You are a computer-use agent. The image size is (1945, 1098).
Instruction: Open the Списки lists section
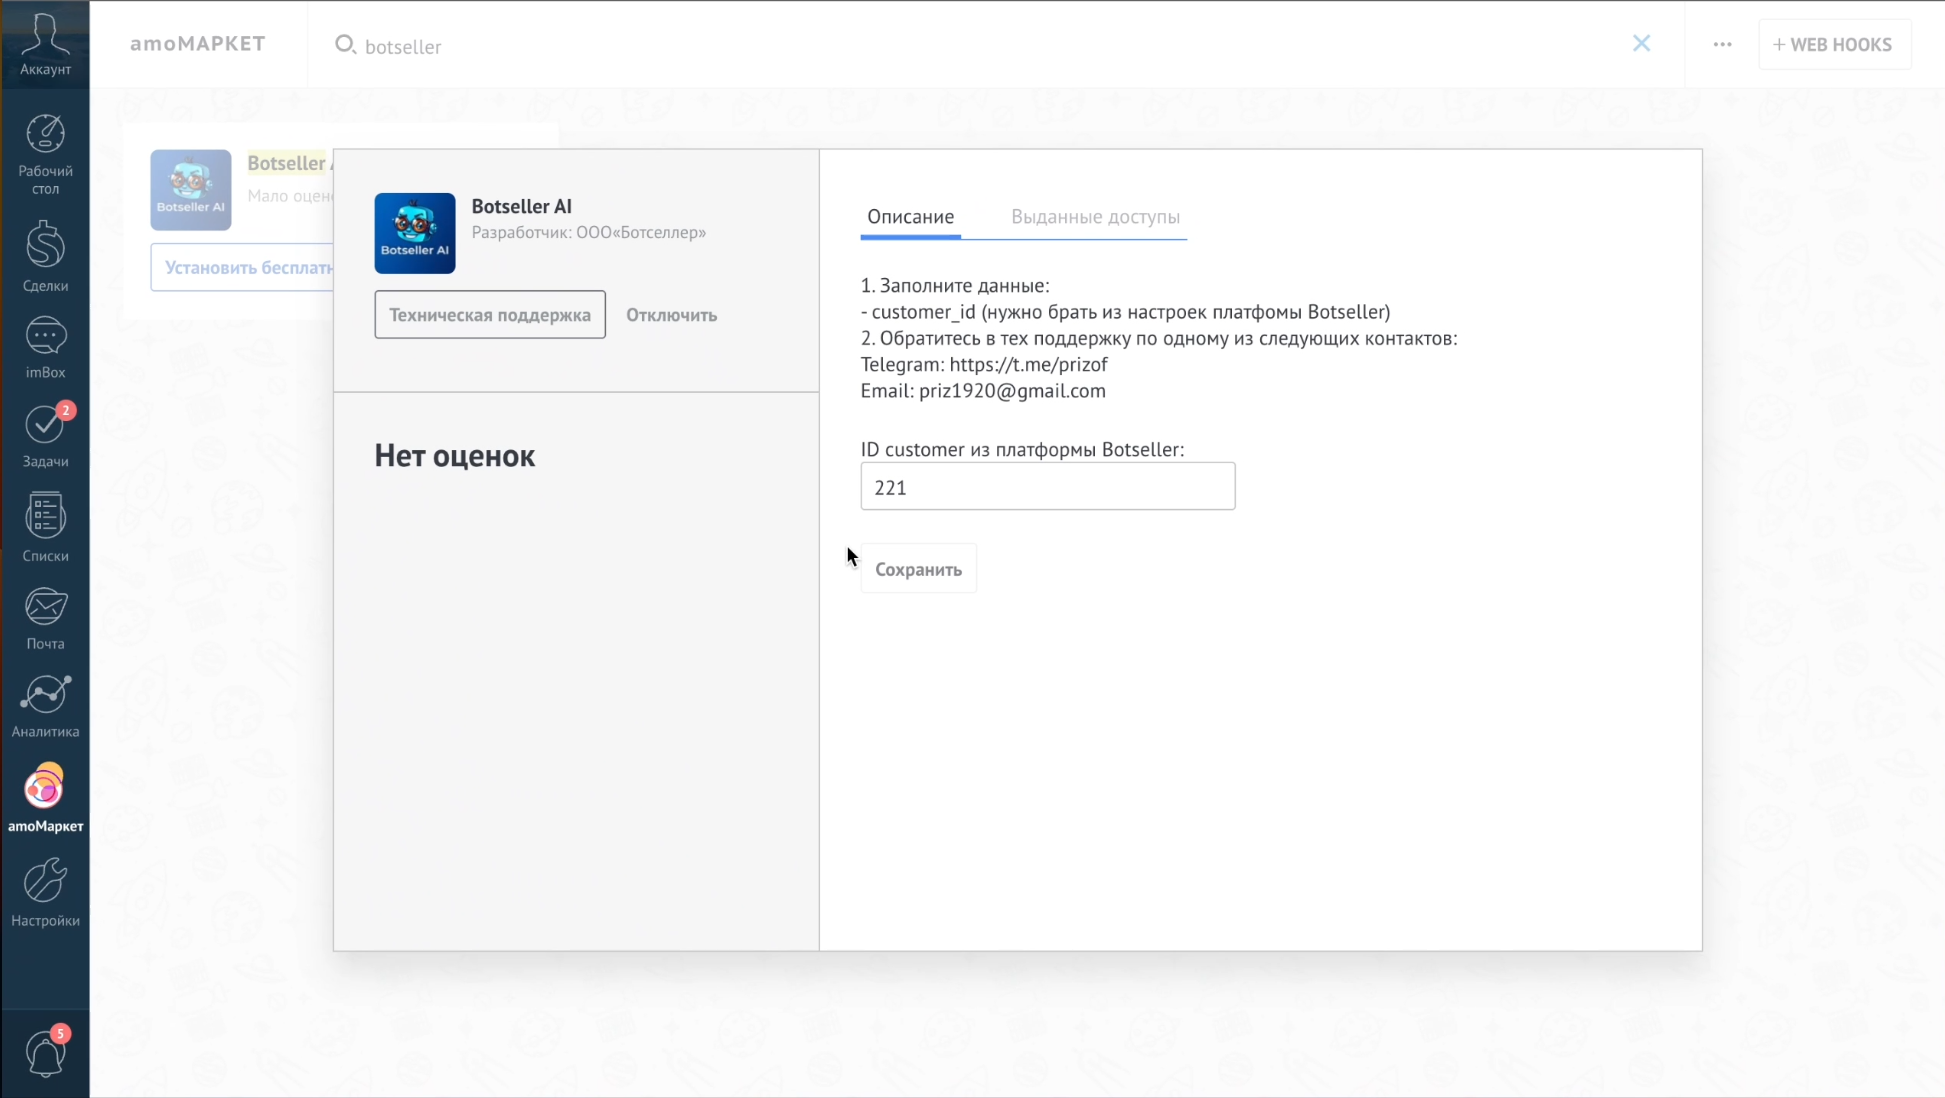pyautogui.click(x=45, y=527)
